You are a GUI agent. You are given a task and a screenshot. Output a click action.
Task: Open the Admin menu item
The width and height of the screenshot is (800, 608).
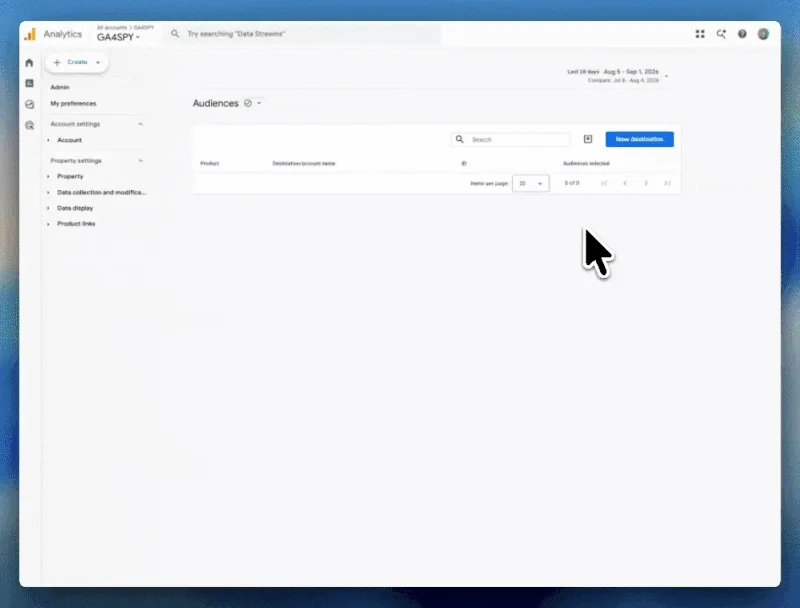click(x=60, y=87)
